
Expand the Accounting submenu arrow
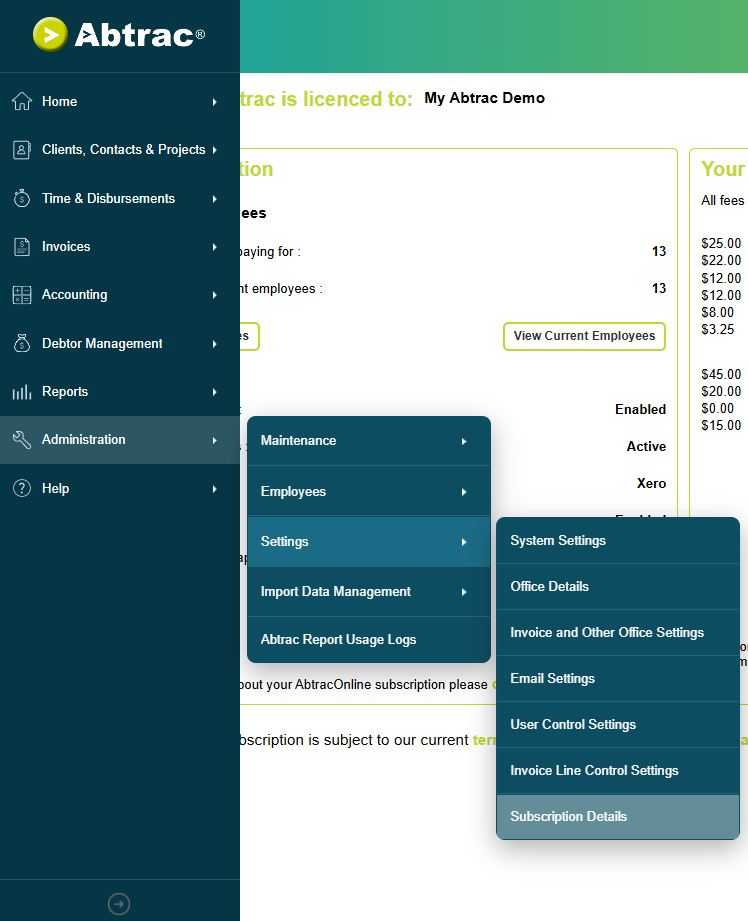pyautogui.click(x=214, y=295)
